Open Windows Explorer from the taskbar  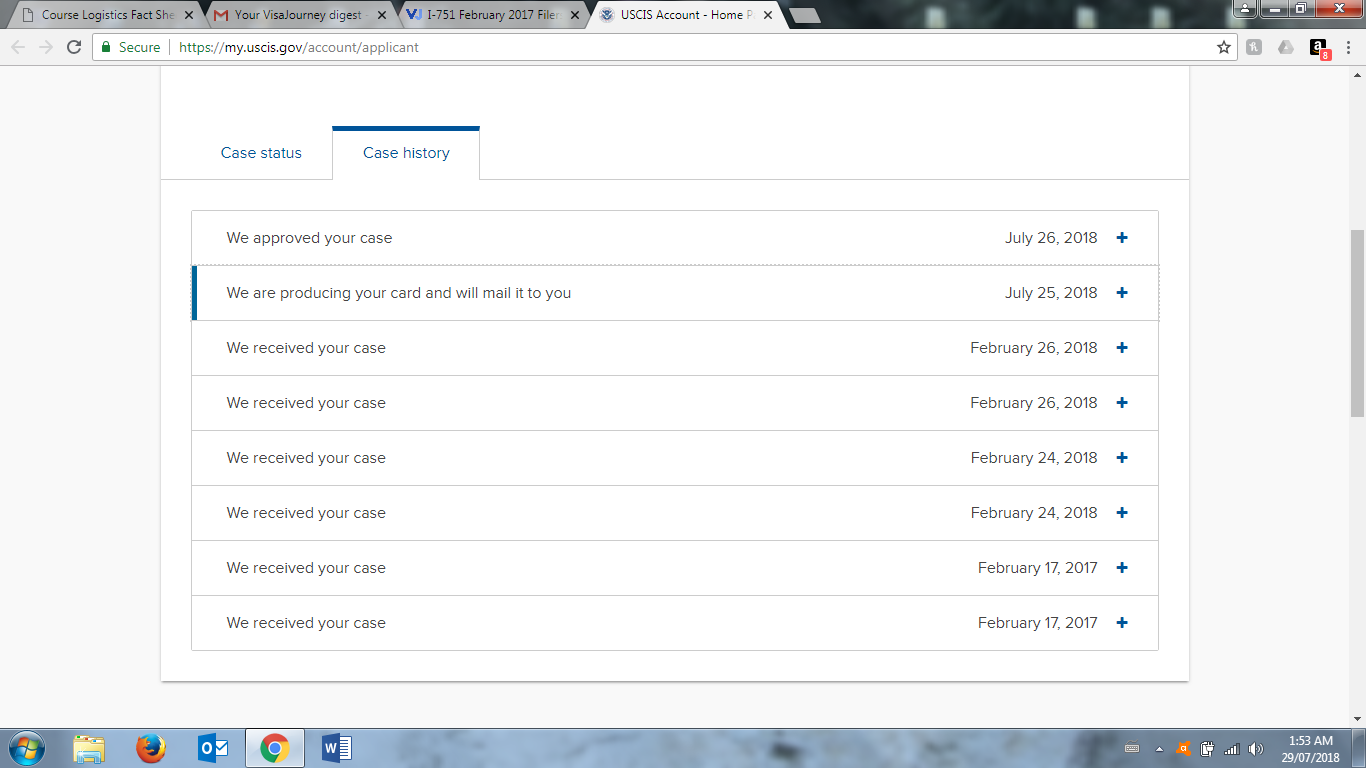(x=89, y=748)
